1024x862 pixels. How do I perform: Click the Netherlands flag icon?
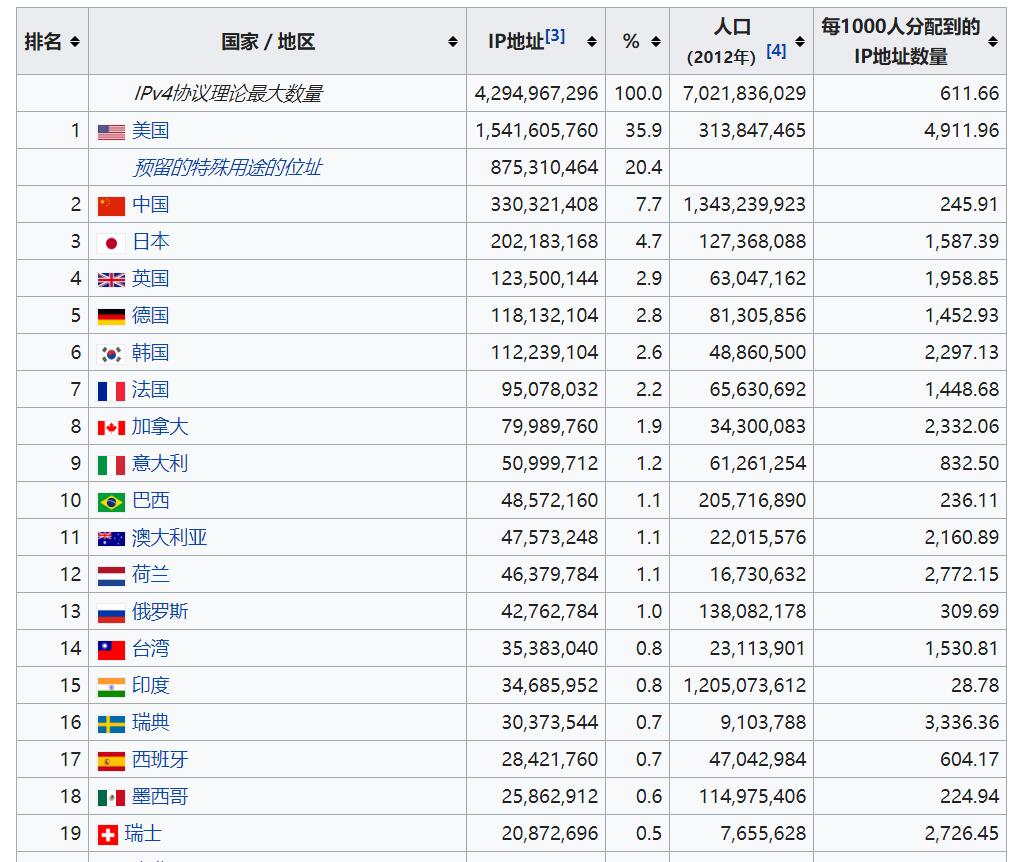click(111, 576)
